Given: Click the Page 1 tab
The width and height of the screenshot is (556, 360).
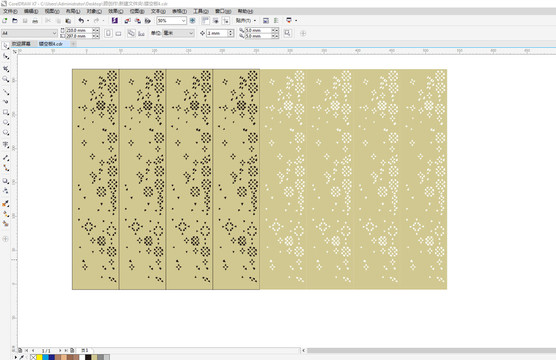Looking at the screenshot, I should click(x=85, y=350).
